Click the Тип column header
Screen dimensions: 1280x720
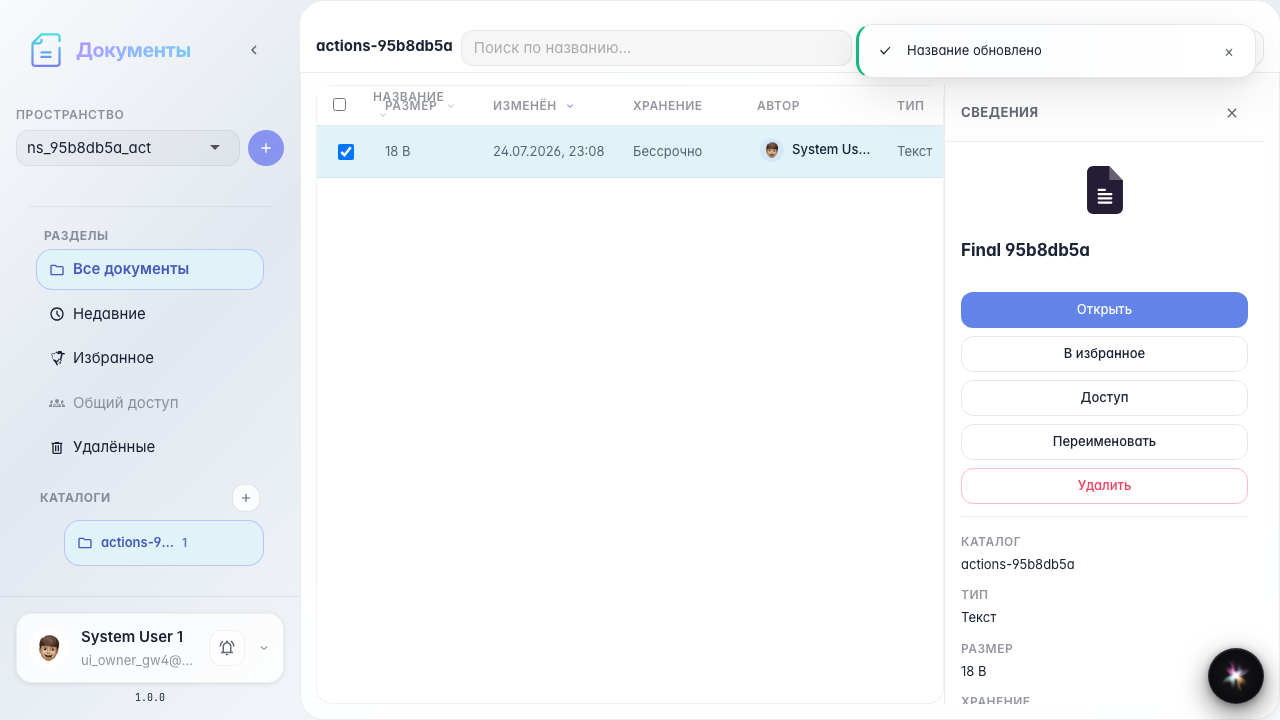[910, 106]
